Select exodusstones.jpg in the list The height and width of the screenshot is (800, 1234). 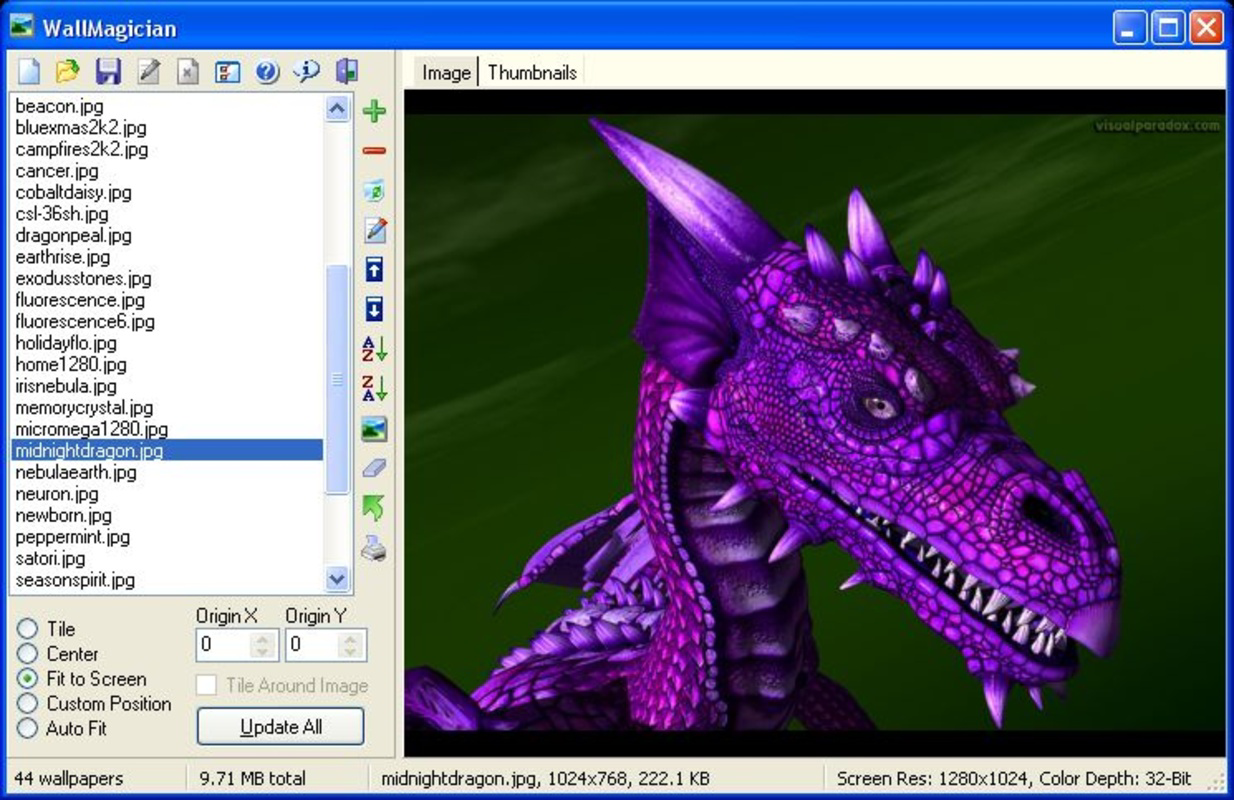(x=167, y=279)
